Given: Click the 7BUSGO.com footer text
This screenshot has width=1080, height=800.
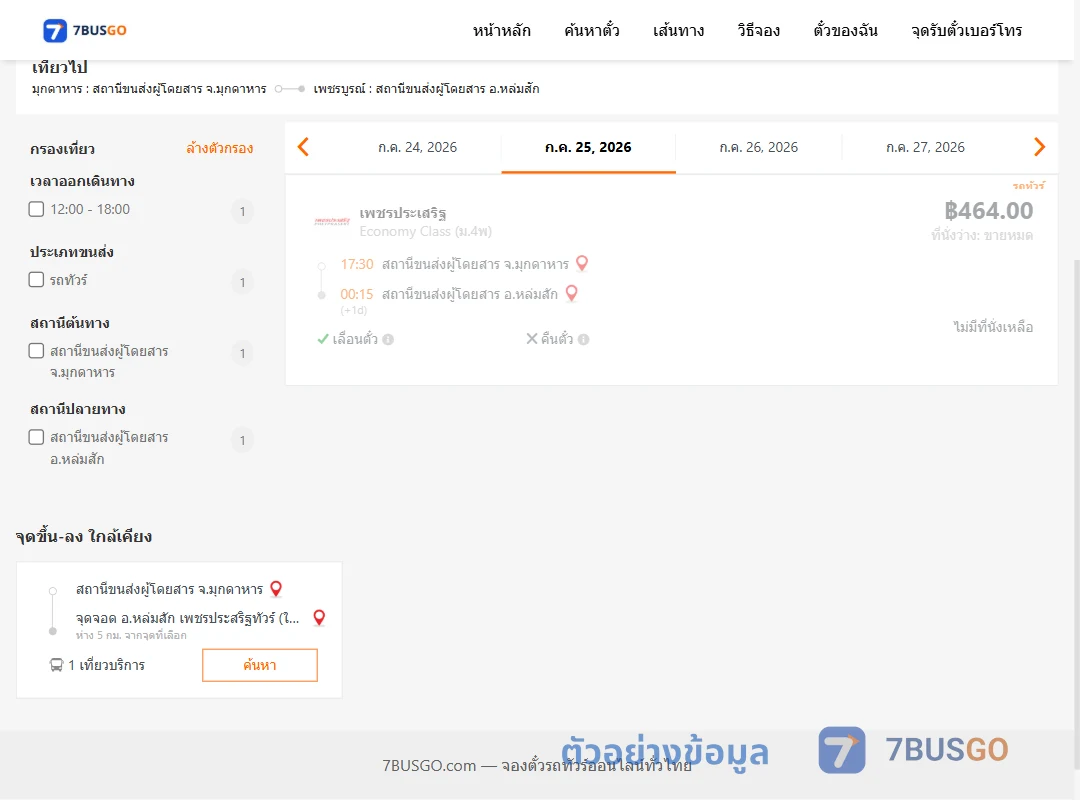Looking at the screenshot, I should coord(537,765).
